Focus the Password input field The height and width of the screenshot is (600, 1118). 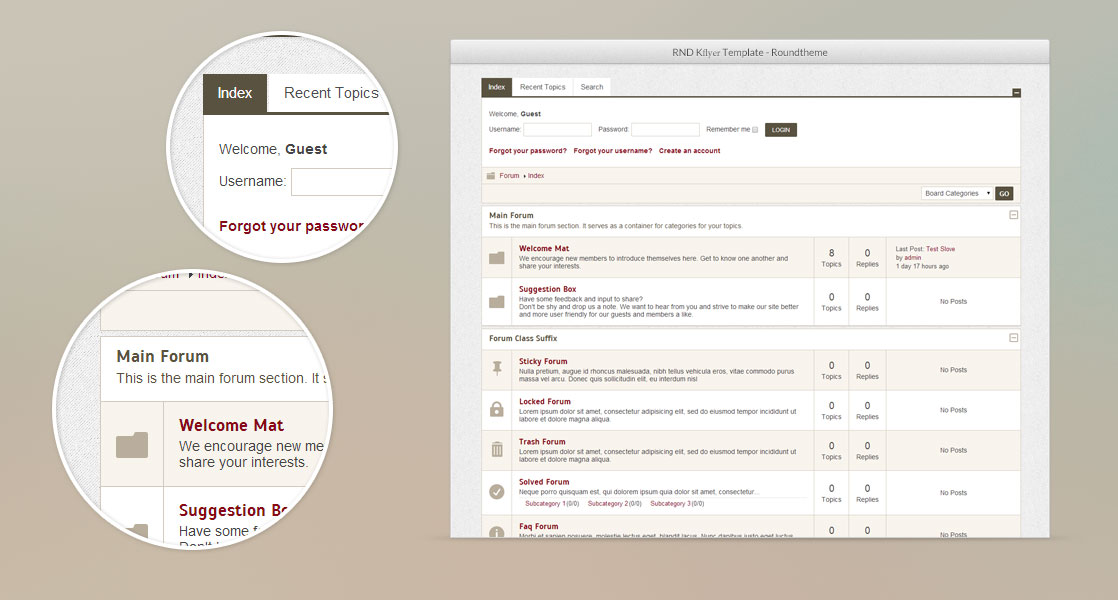tap(665, 130)
